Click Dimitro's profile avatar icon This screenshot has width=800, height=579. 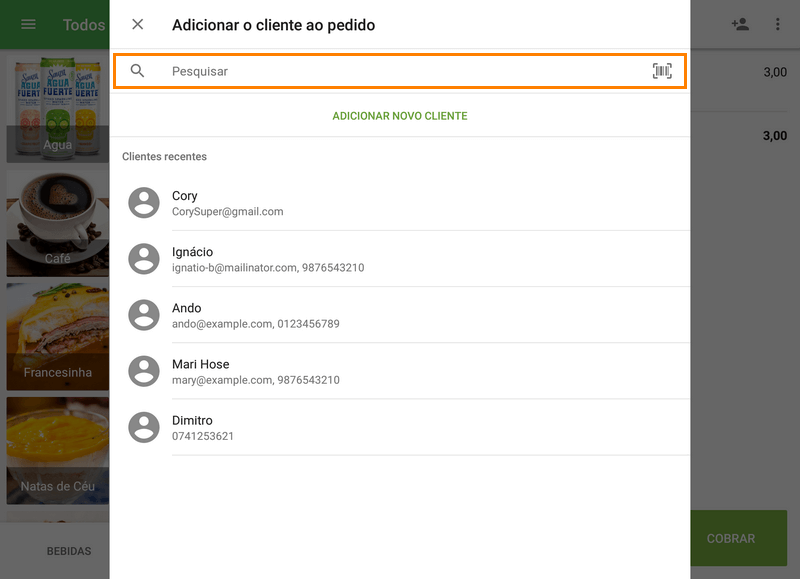coord(143,427)
